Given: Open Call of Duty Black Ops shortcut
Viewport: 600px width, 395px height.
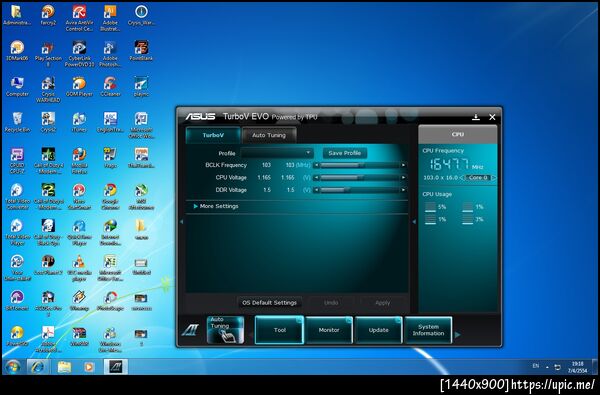Looking at the screenshot, I should [48, 232].
